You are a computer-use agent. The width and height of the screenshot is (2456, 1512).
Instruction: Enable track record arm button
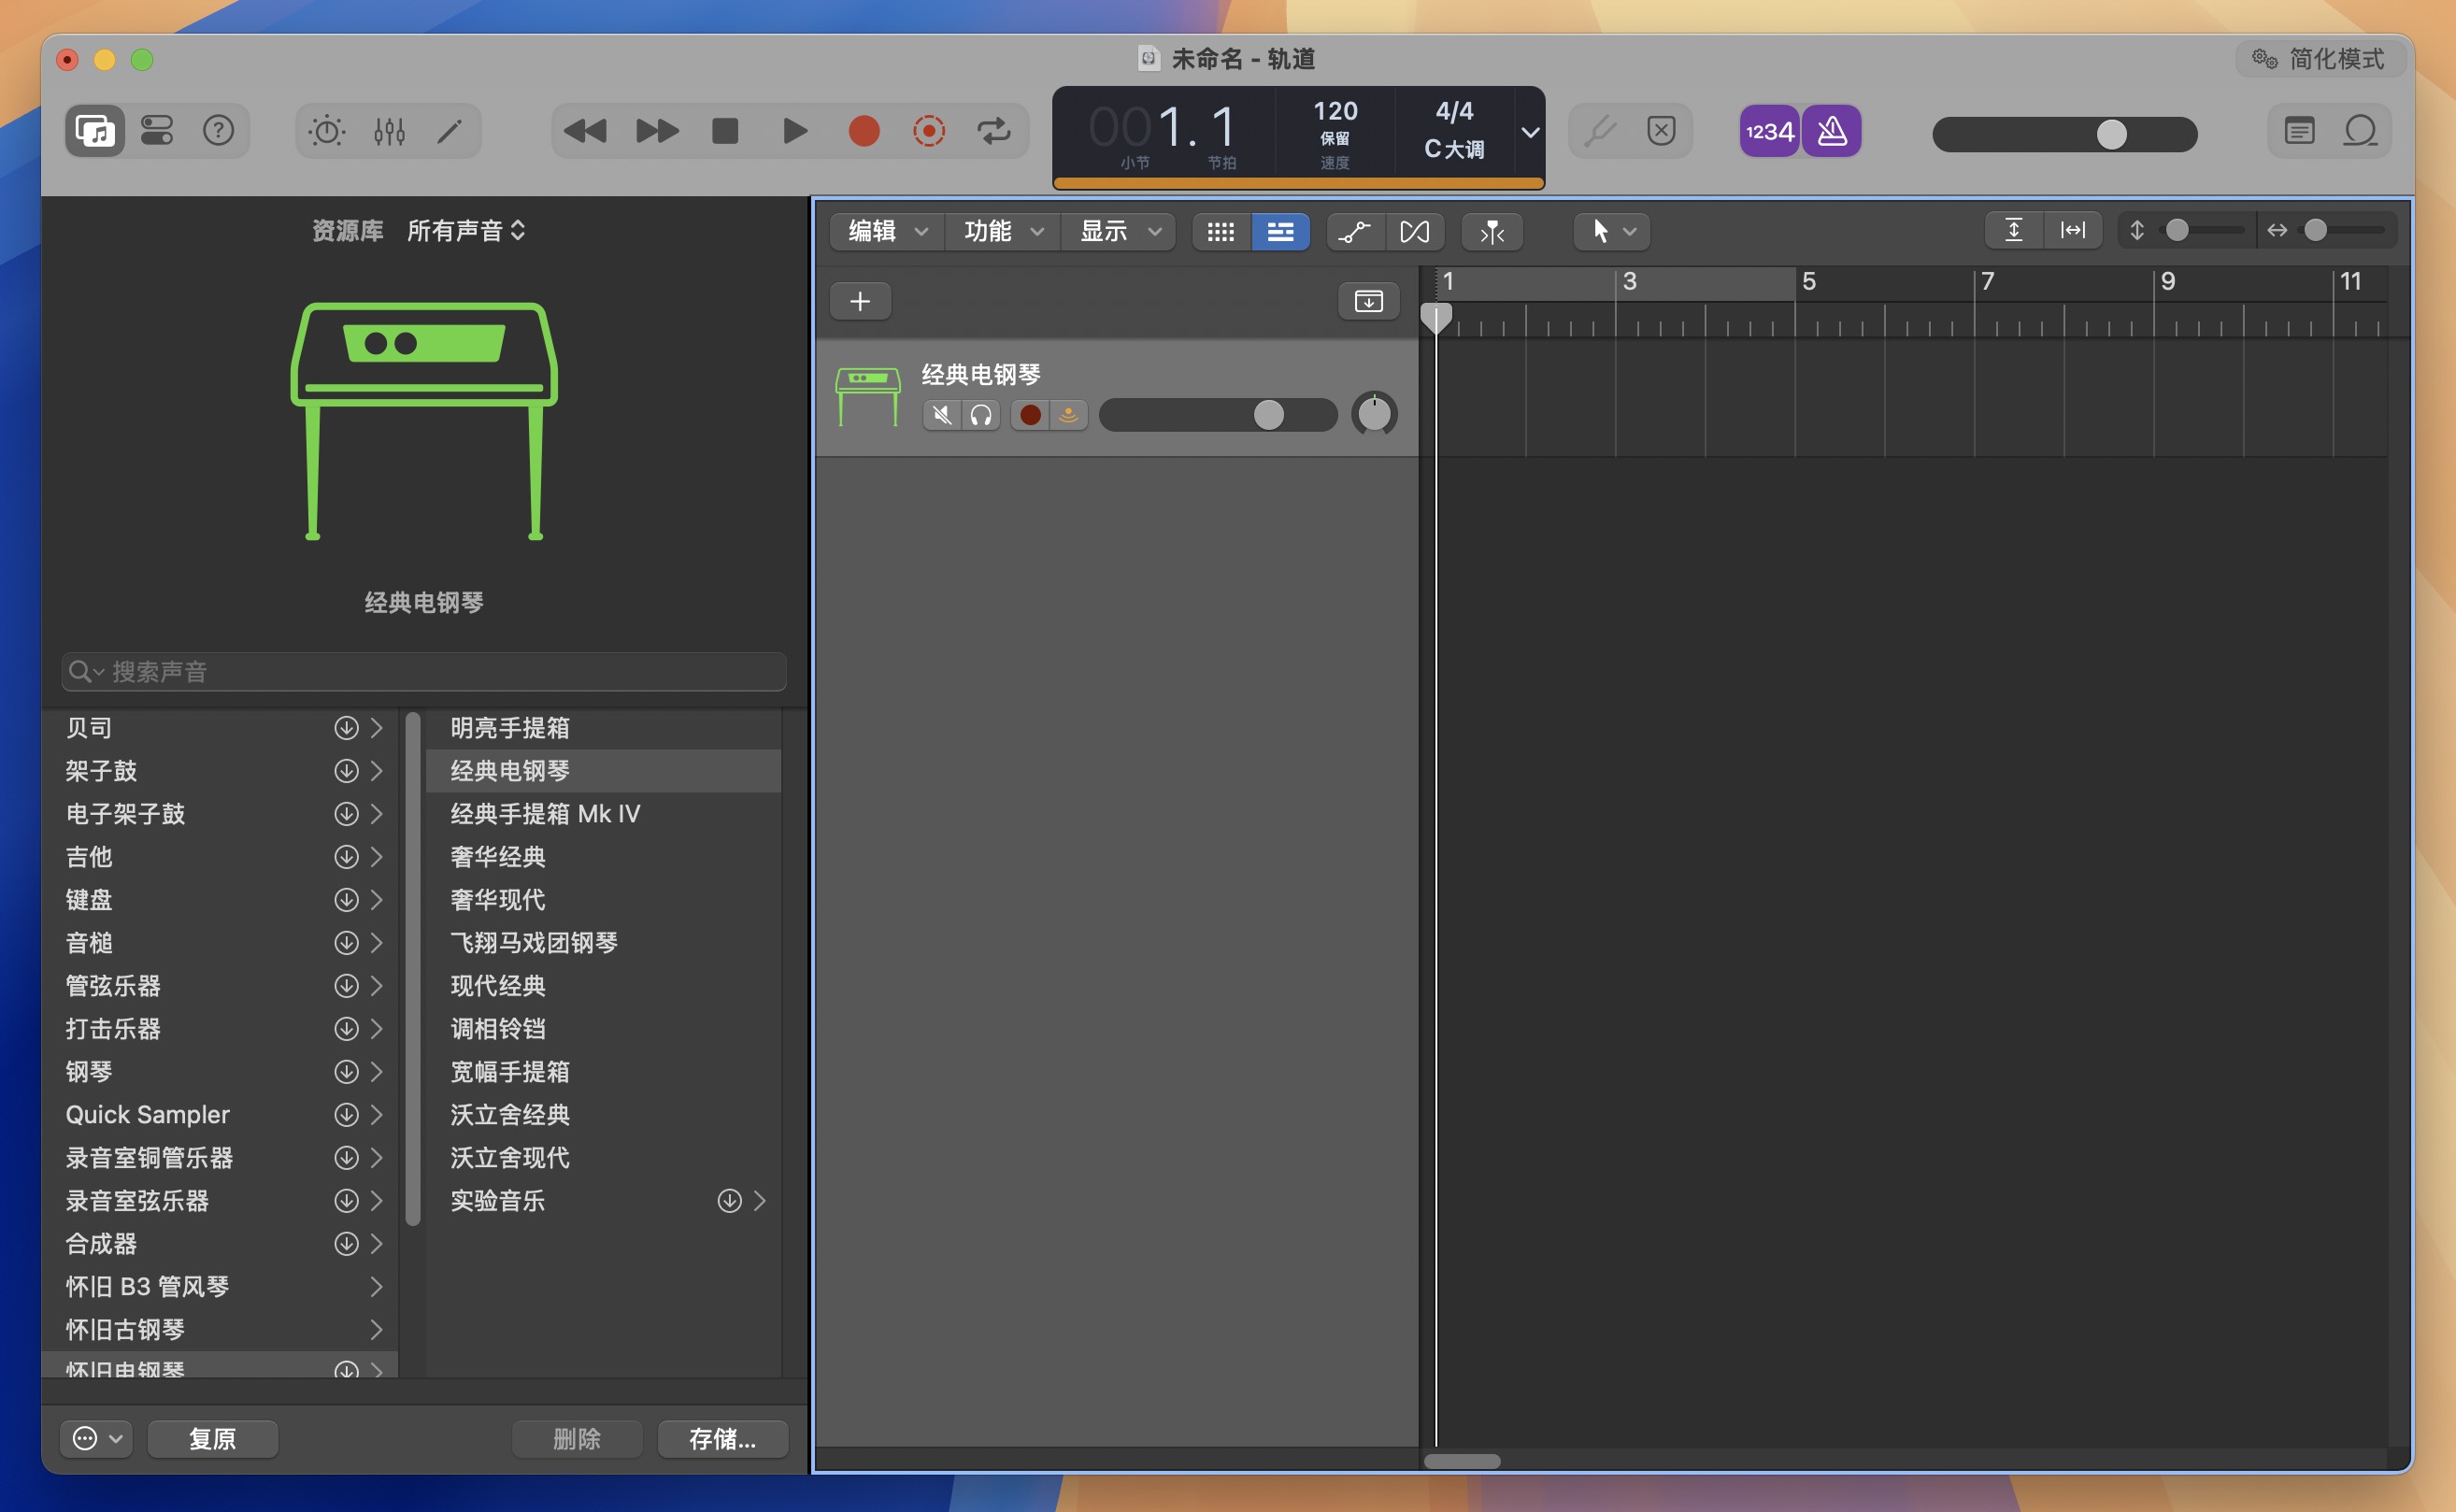click(1034, 414)
